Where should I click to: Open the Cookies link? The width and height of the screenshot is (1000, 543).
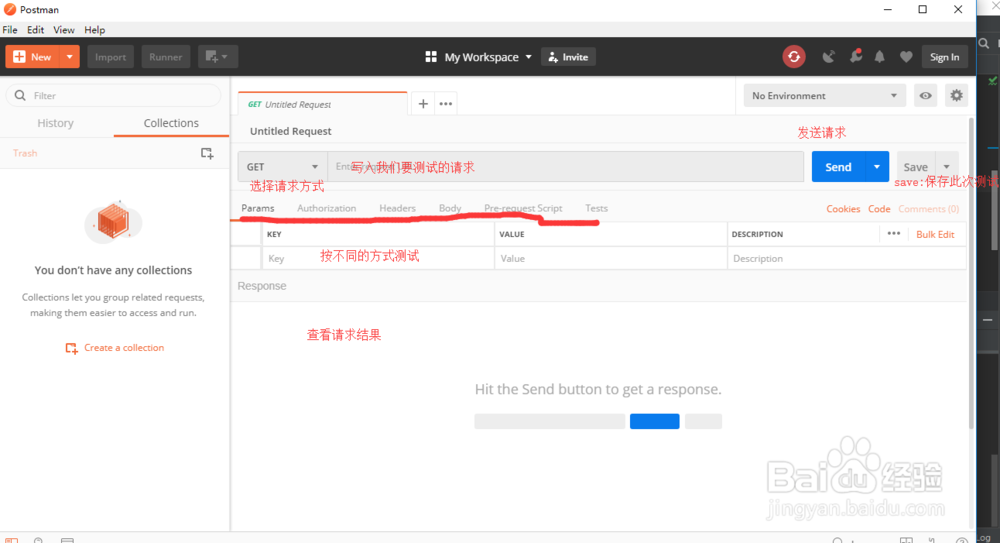(843, 209)
